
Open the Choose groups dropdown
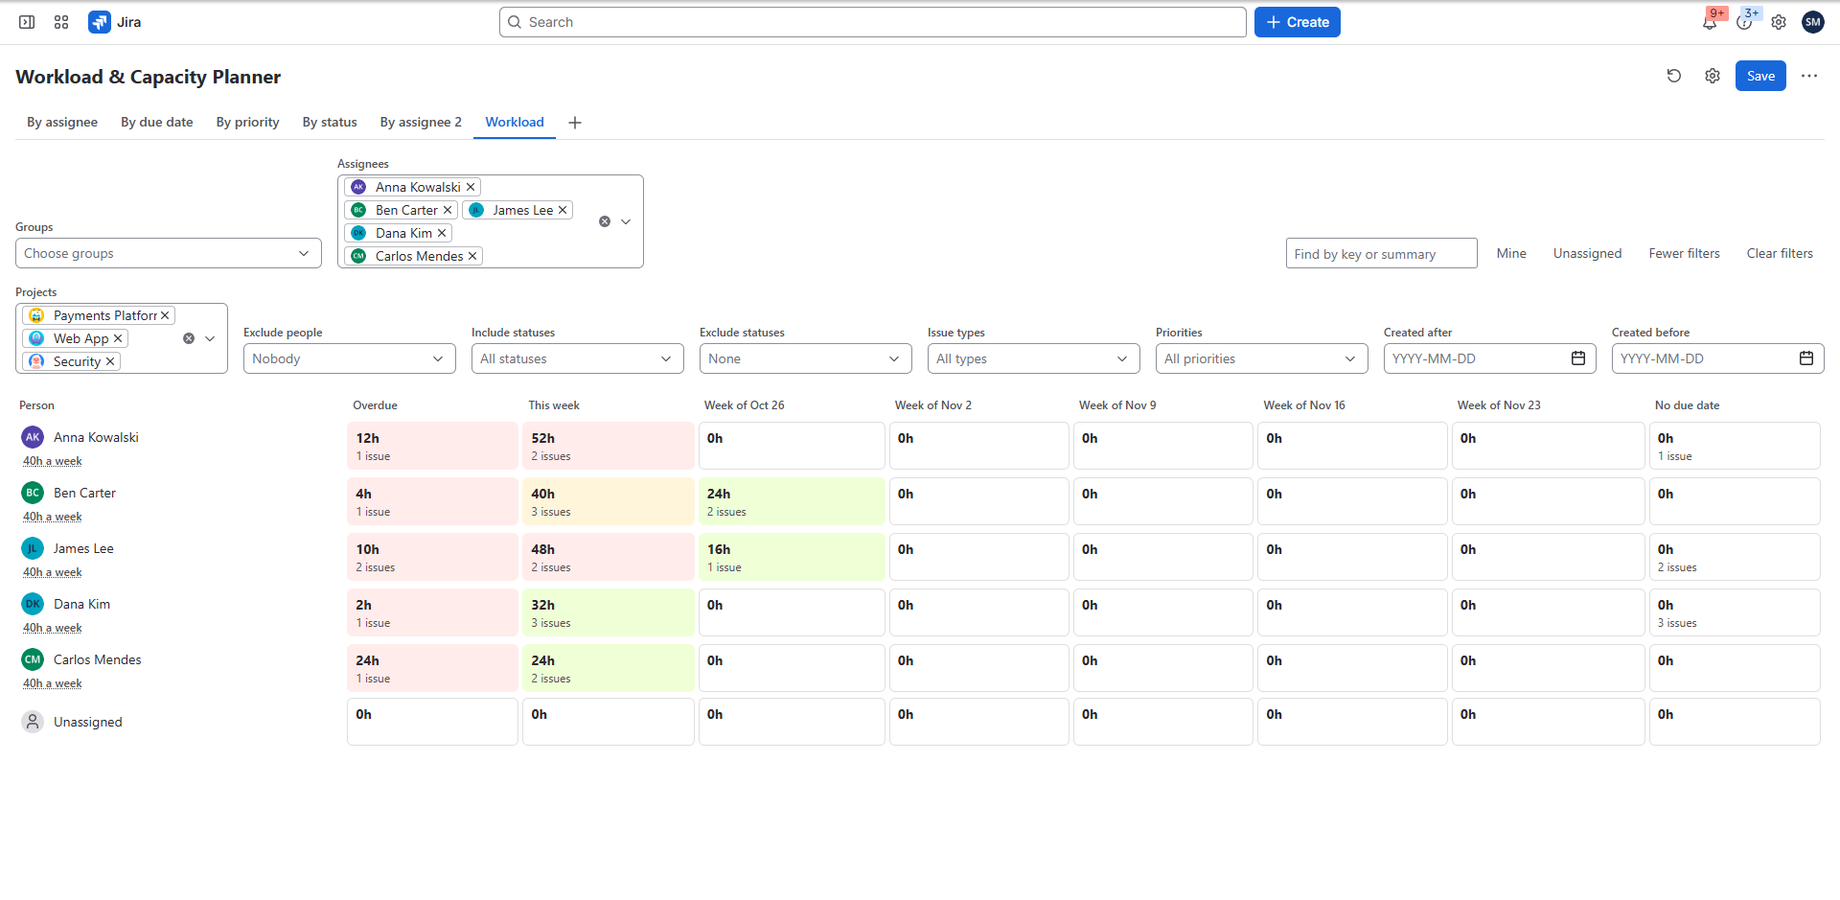coord(168,253)
